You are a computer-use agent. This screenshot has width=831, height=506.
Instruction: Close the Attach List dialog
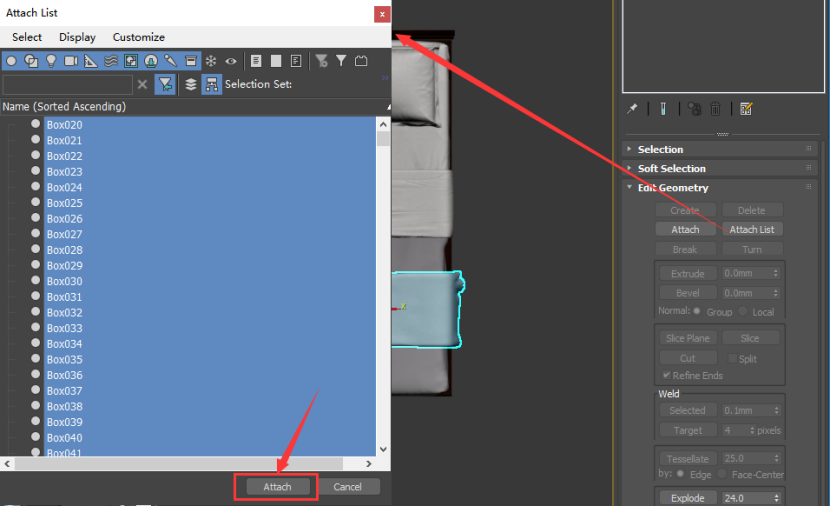coord(382,14)
